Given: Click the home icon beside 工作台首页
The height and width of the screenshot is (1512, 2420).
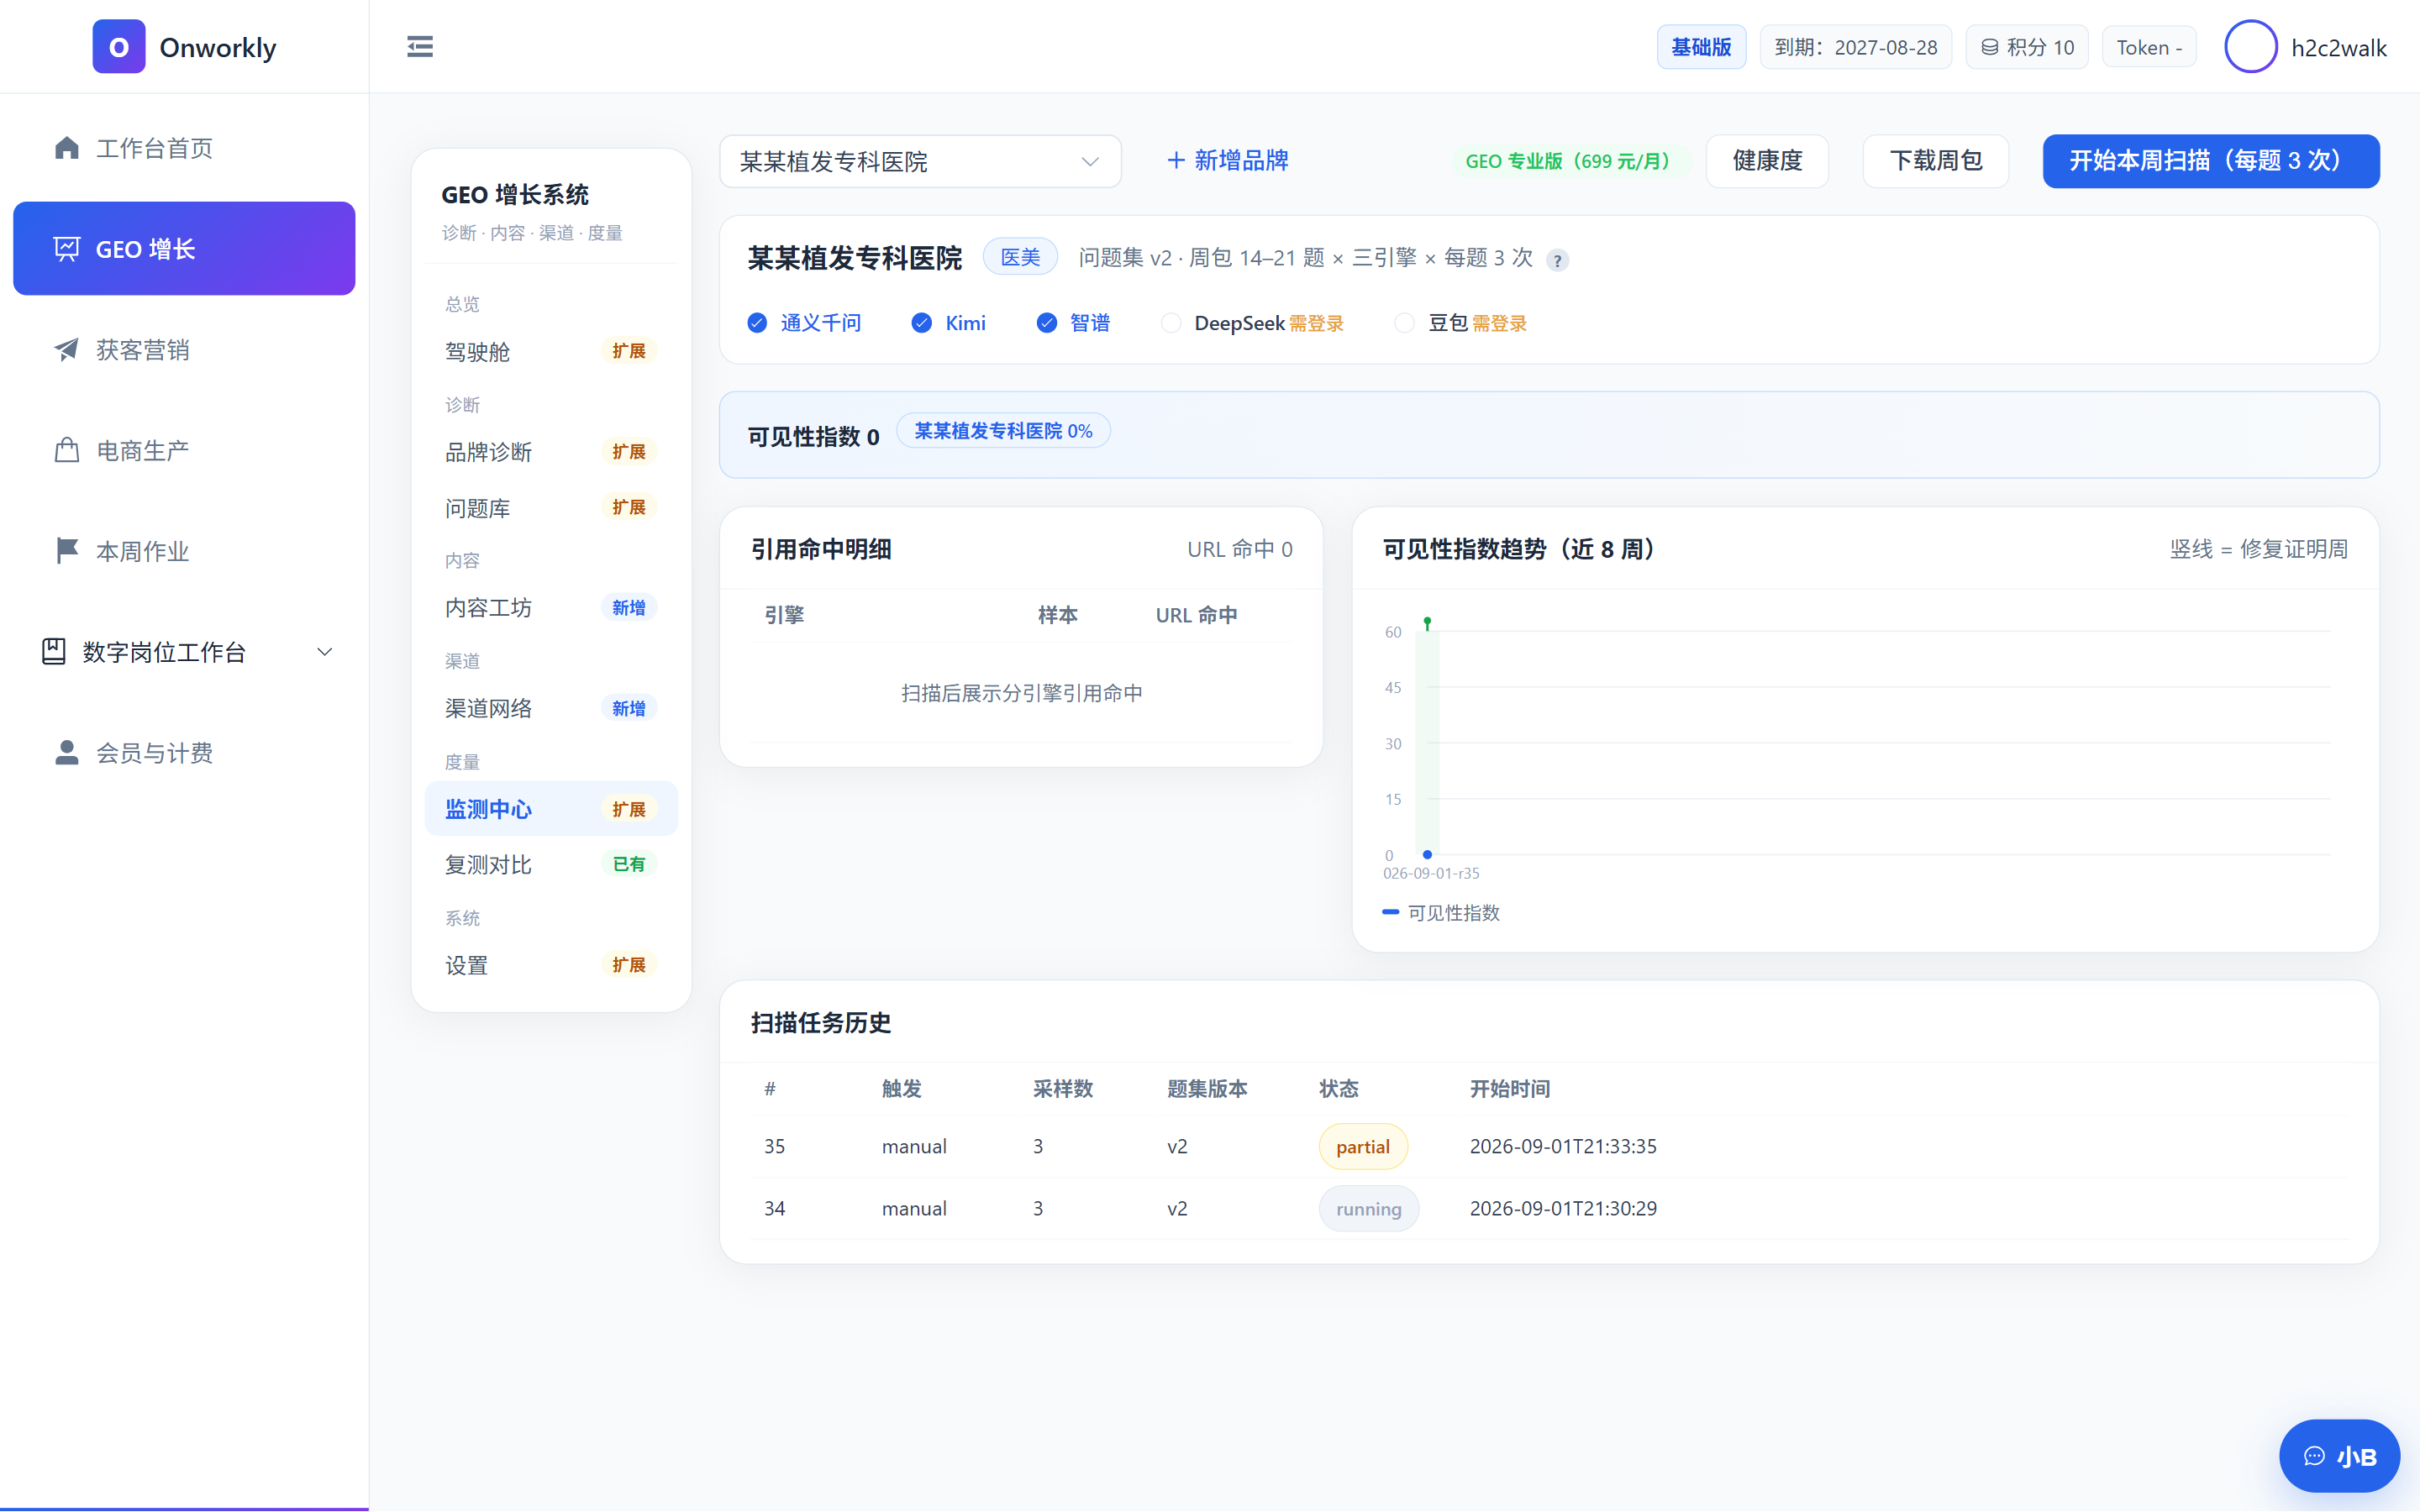Looking at the screenshot, I should pyautogui.click(x=66, y=148).
